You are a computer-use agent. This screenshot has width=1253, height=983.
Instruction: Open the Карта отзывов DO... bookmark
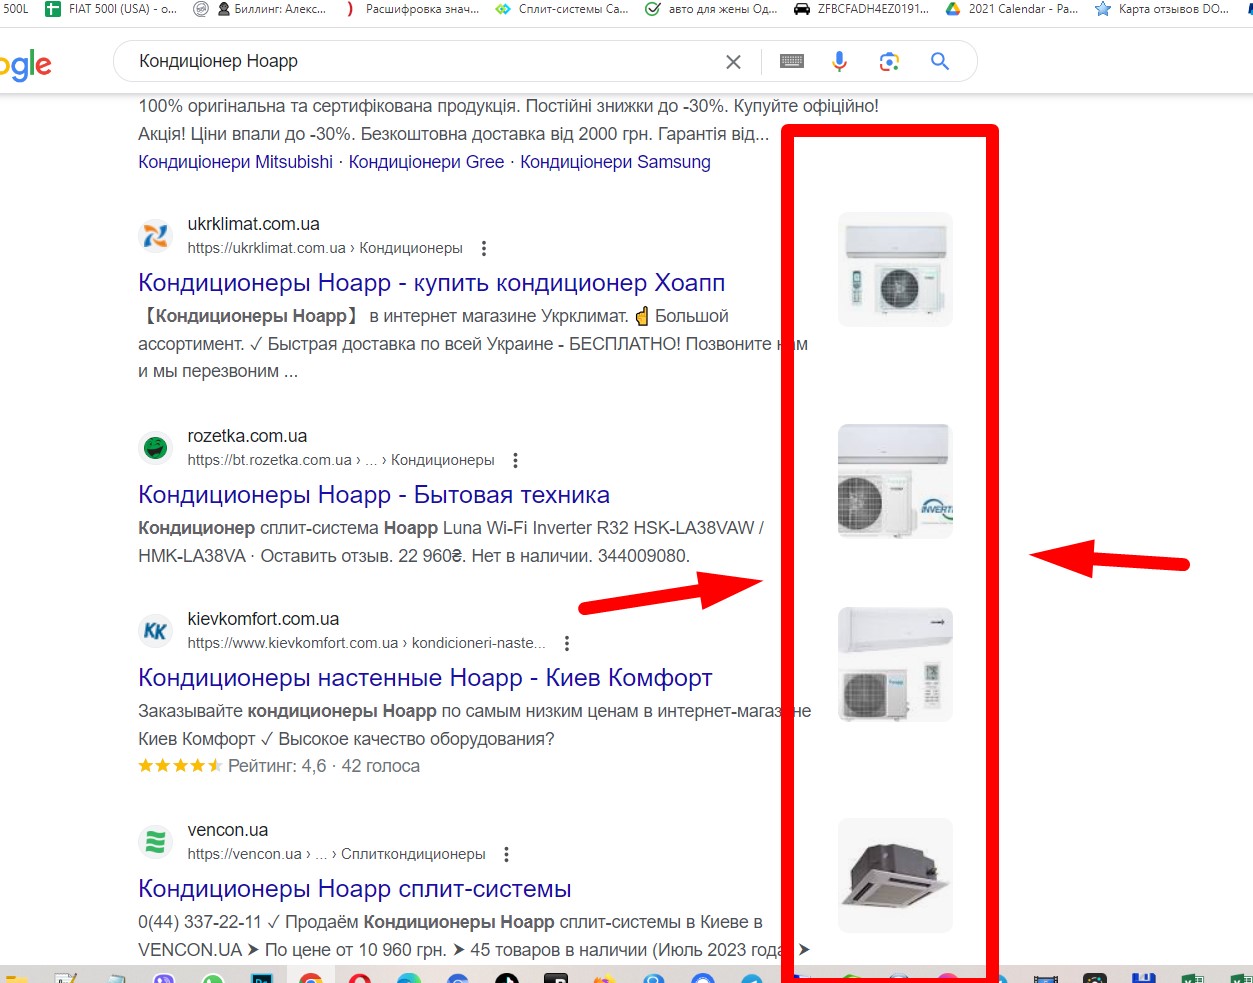click(x=1162, y=9)
